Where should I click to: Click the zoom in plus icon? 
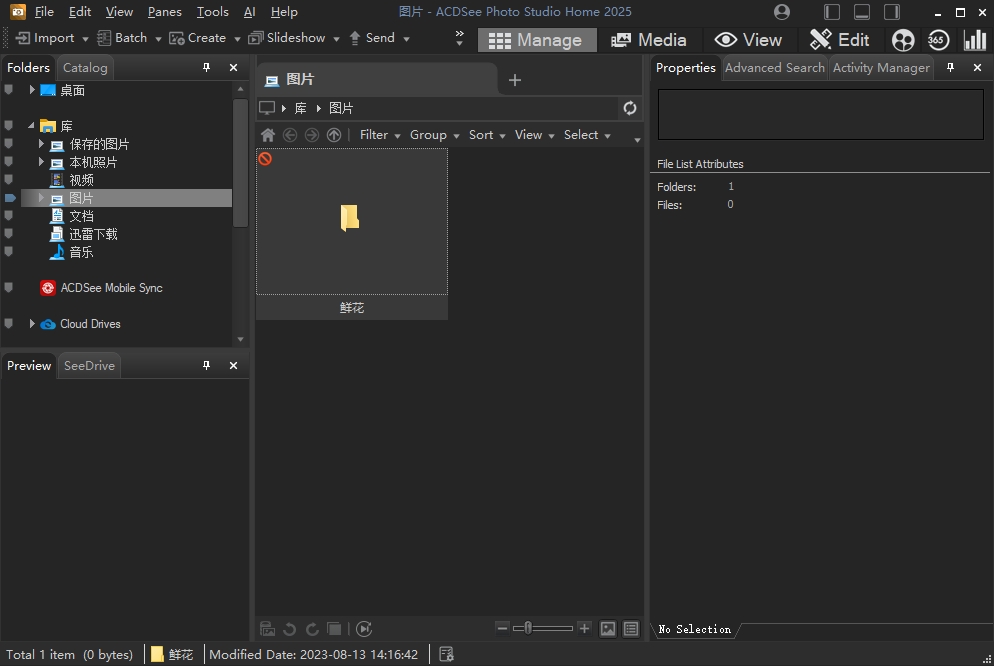point(585,628)
